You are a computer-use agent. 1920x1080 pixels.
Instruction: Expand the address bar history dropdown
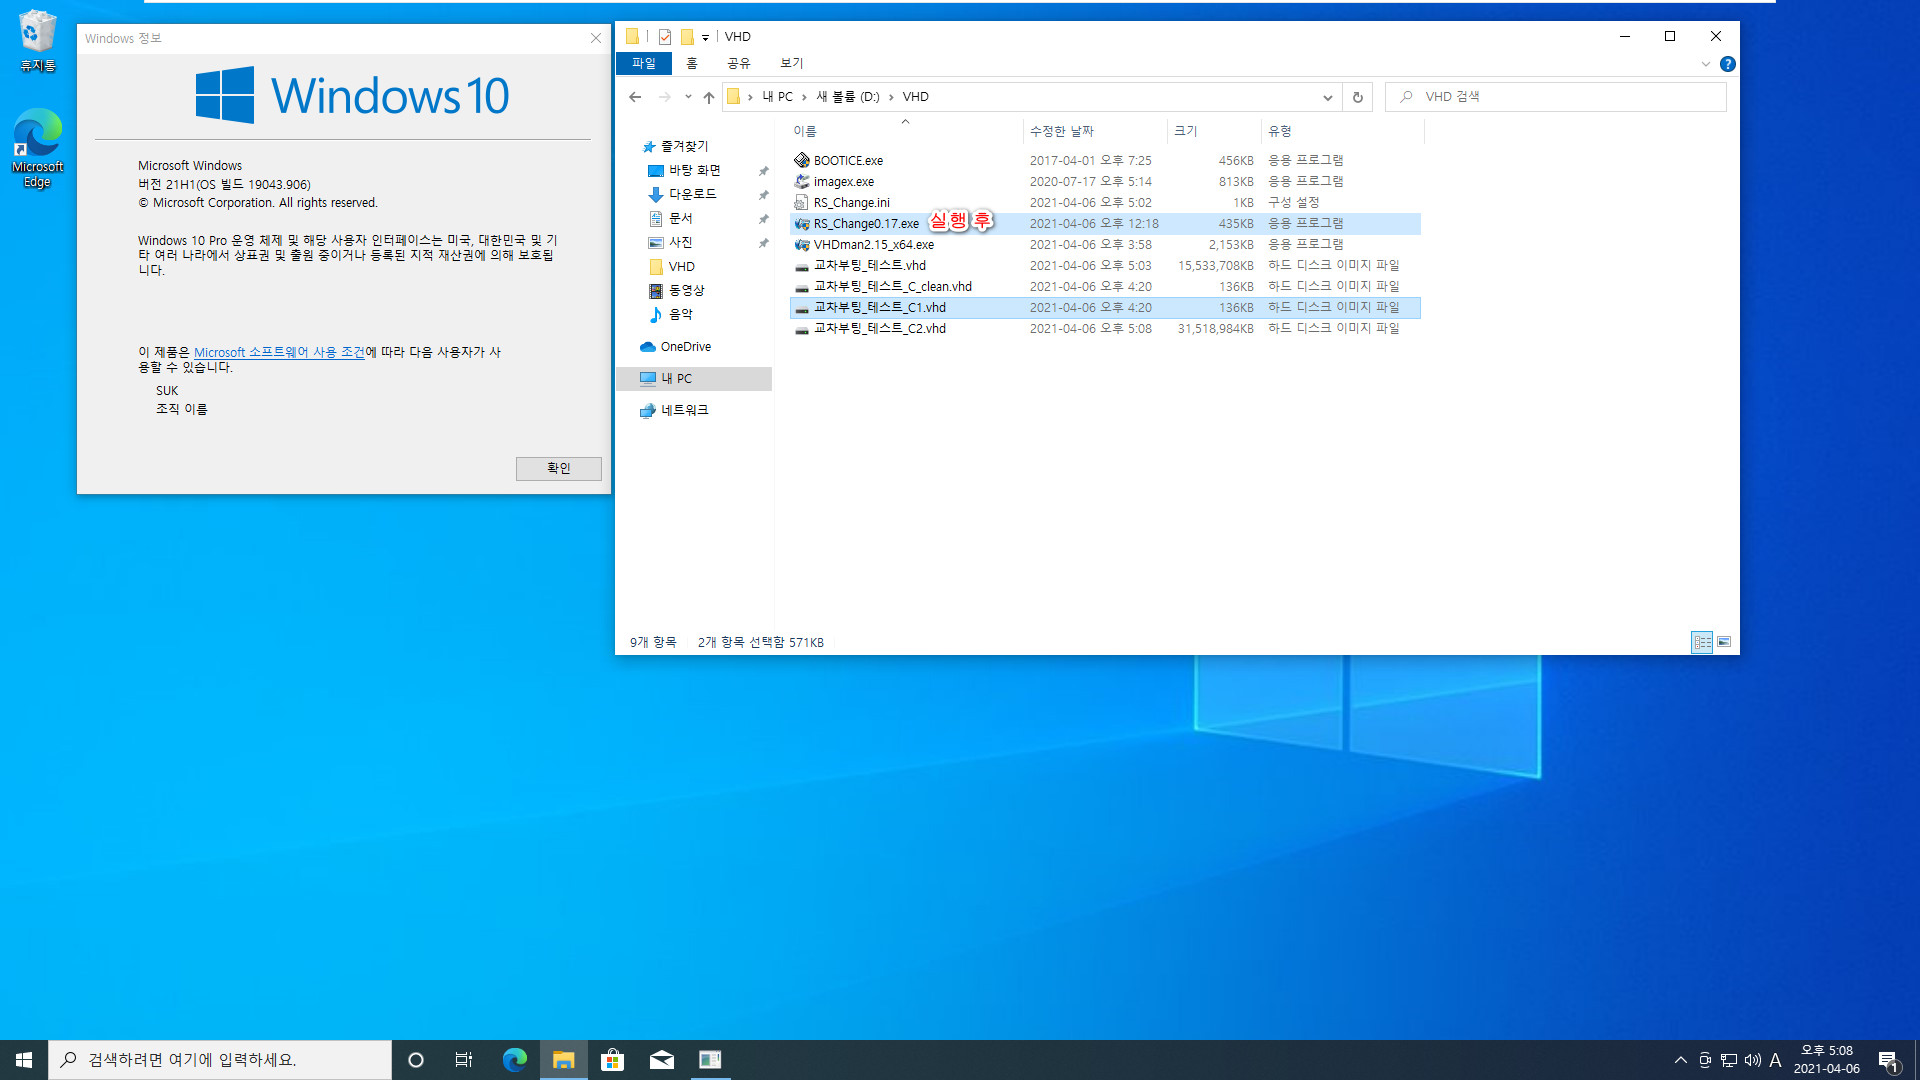point(1327,97)
